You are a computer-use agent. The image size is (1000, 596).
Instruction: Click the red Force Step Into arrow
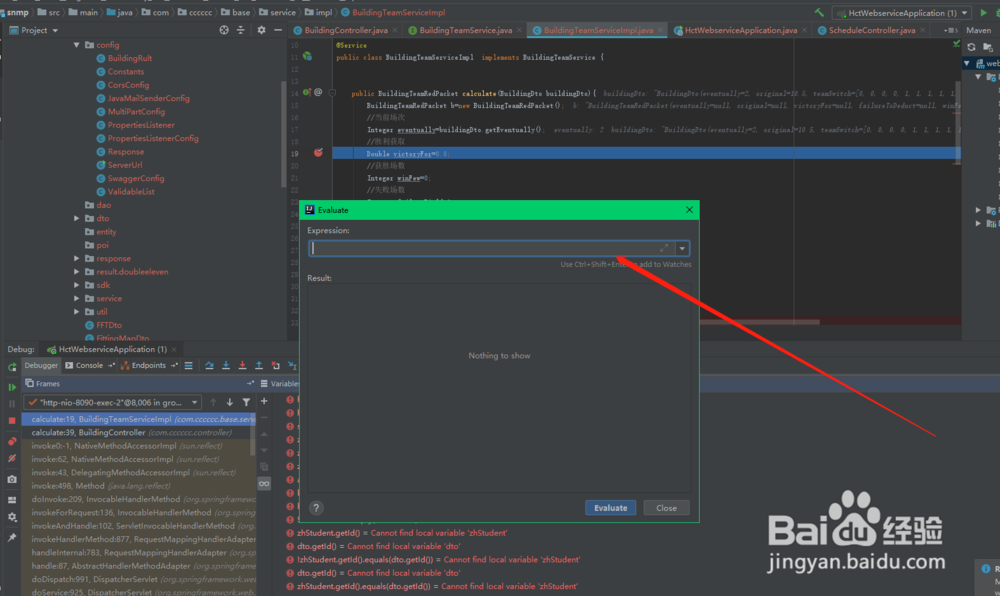242,365
